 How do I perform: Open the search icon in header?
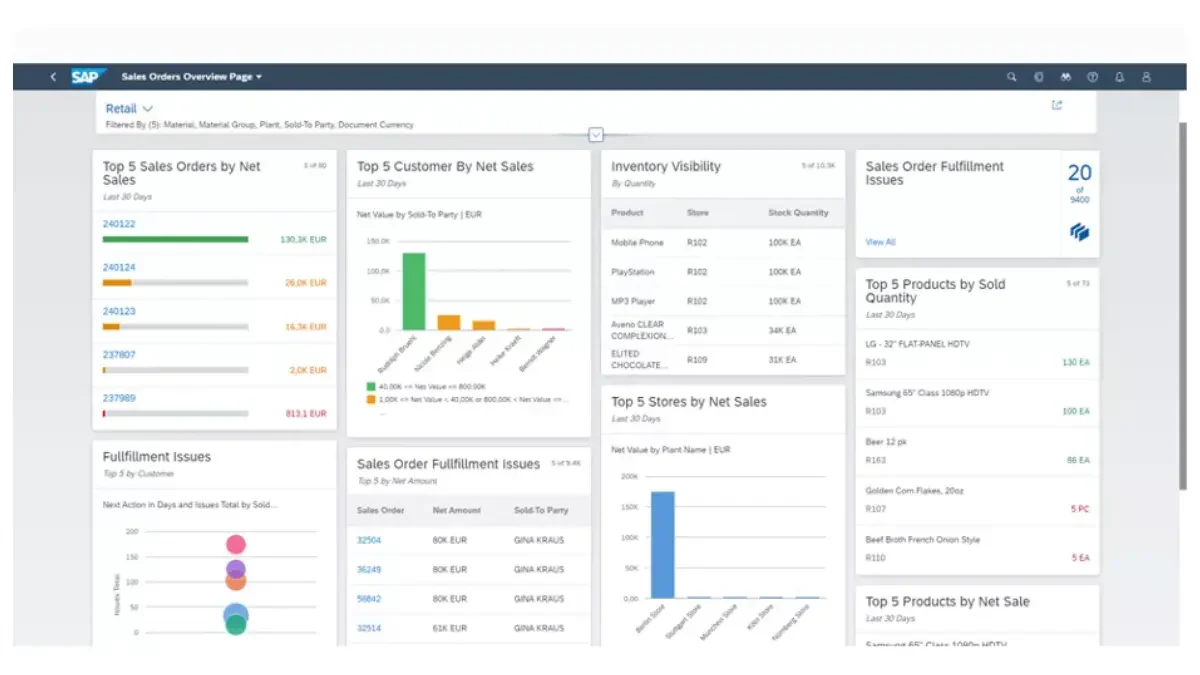1011,77
